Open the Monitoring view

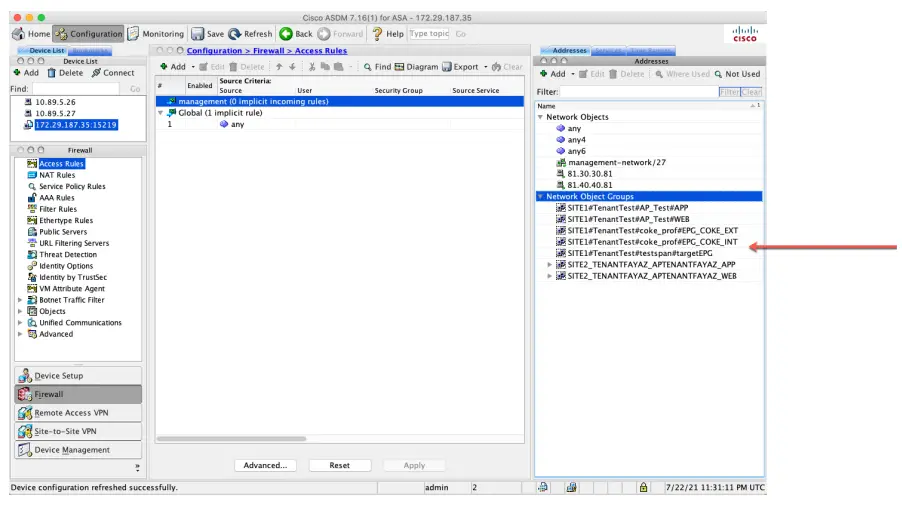(156, 34)
